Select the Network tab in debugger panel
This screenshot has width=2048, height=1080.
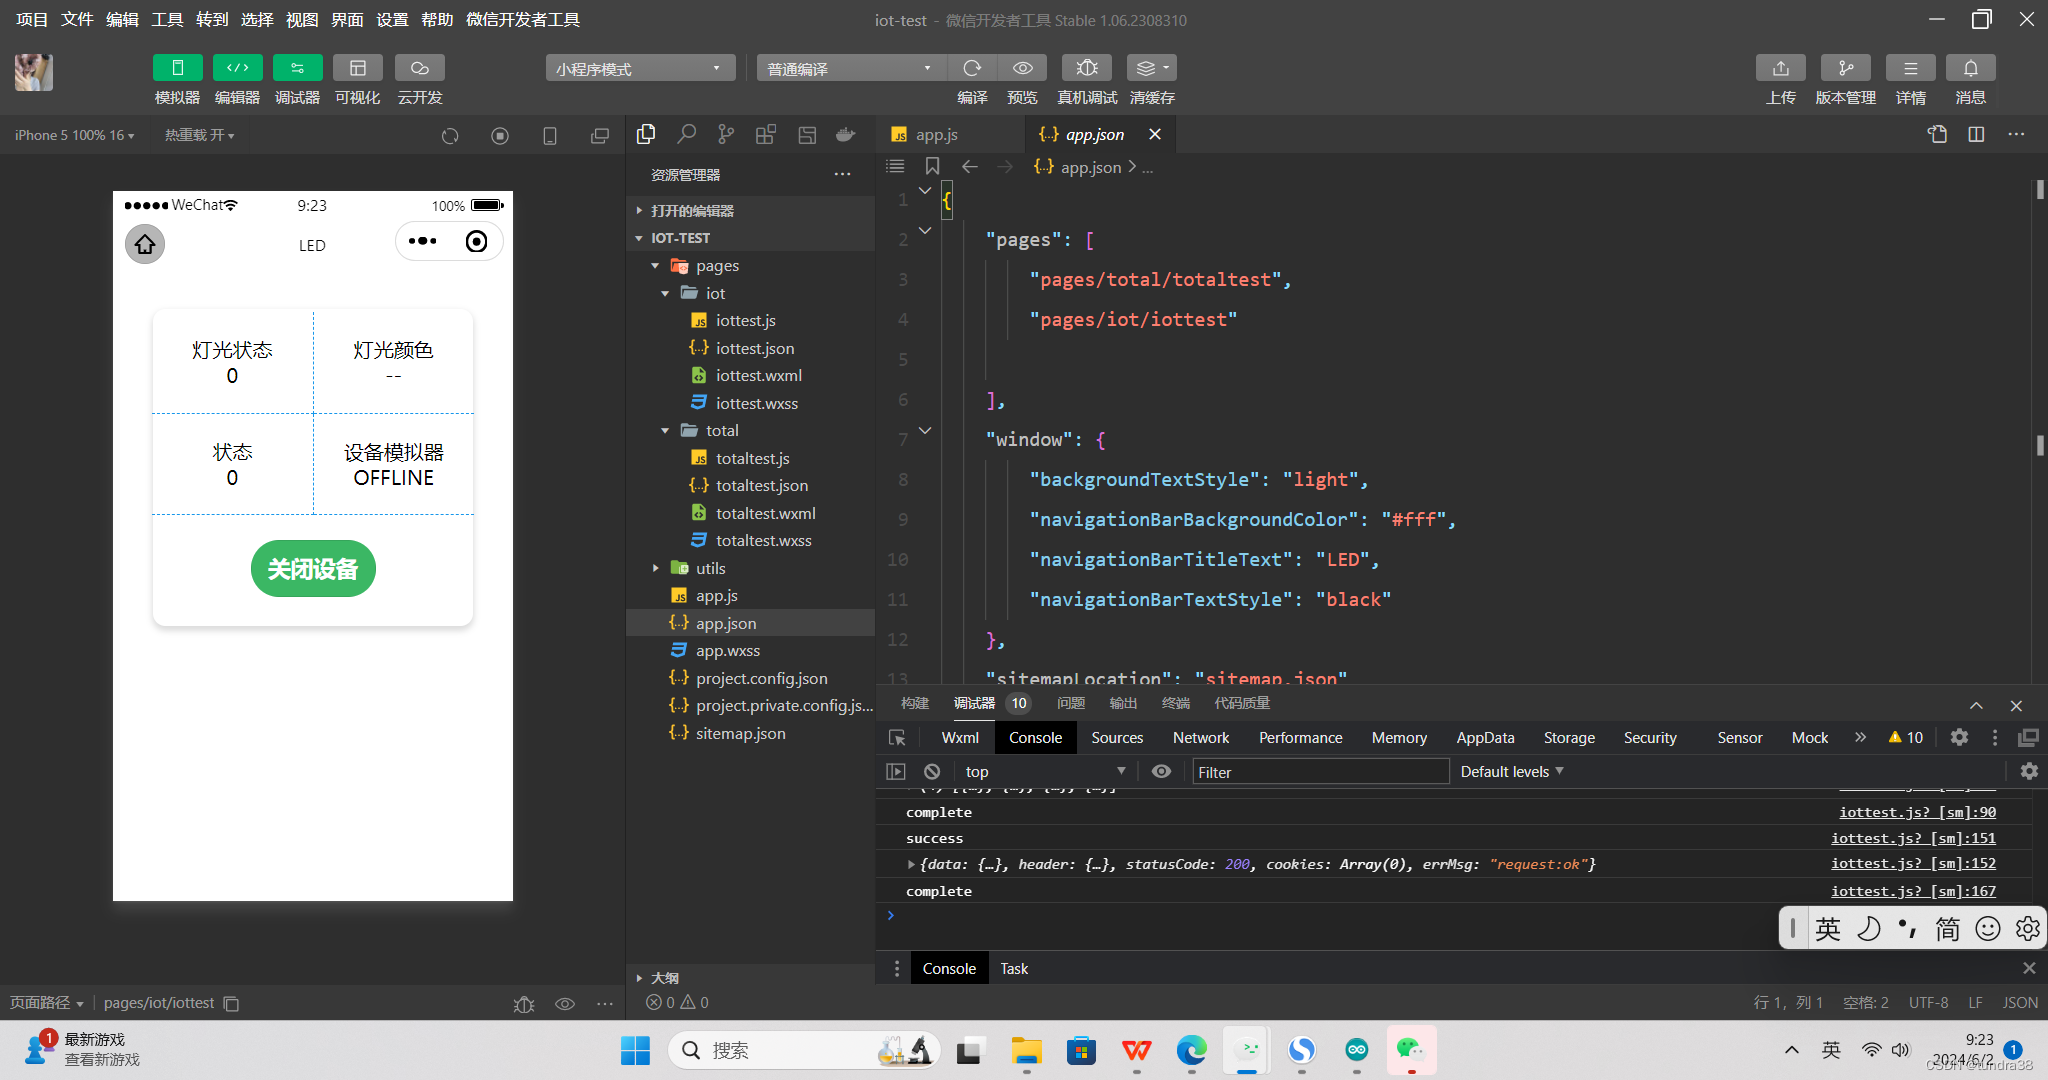[x=1200, y=737]
